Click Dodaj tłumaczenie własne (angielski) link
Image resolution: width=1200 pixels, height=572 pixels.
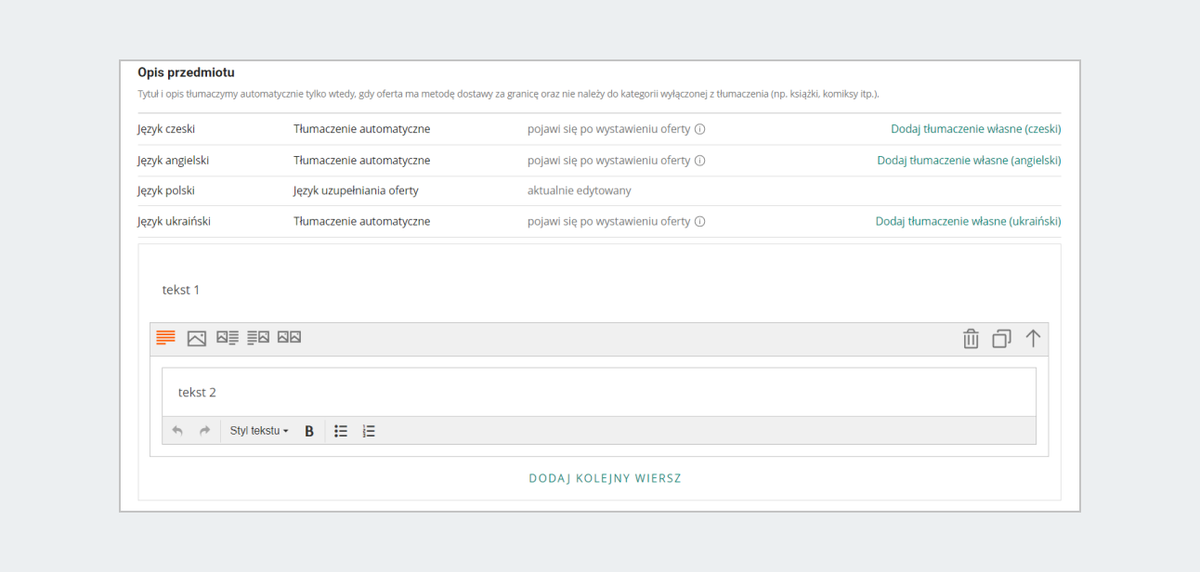[x=968, y=160]
